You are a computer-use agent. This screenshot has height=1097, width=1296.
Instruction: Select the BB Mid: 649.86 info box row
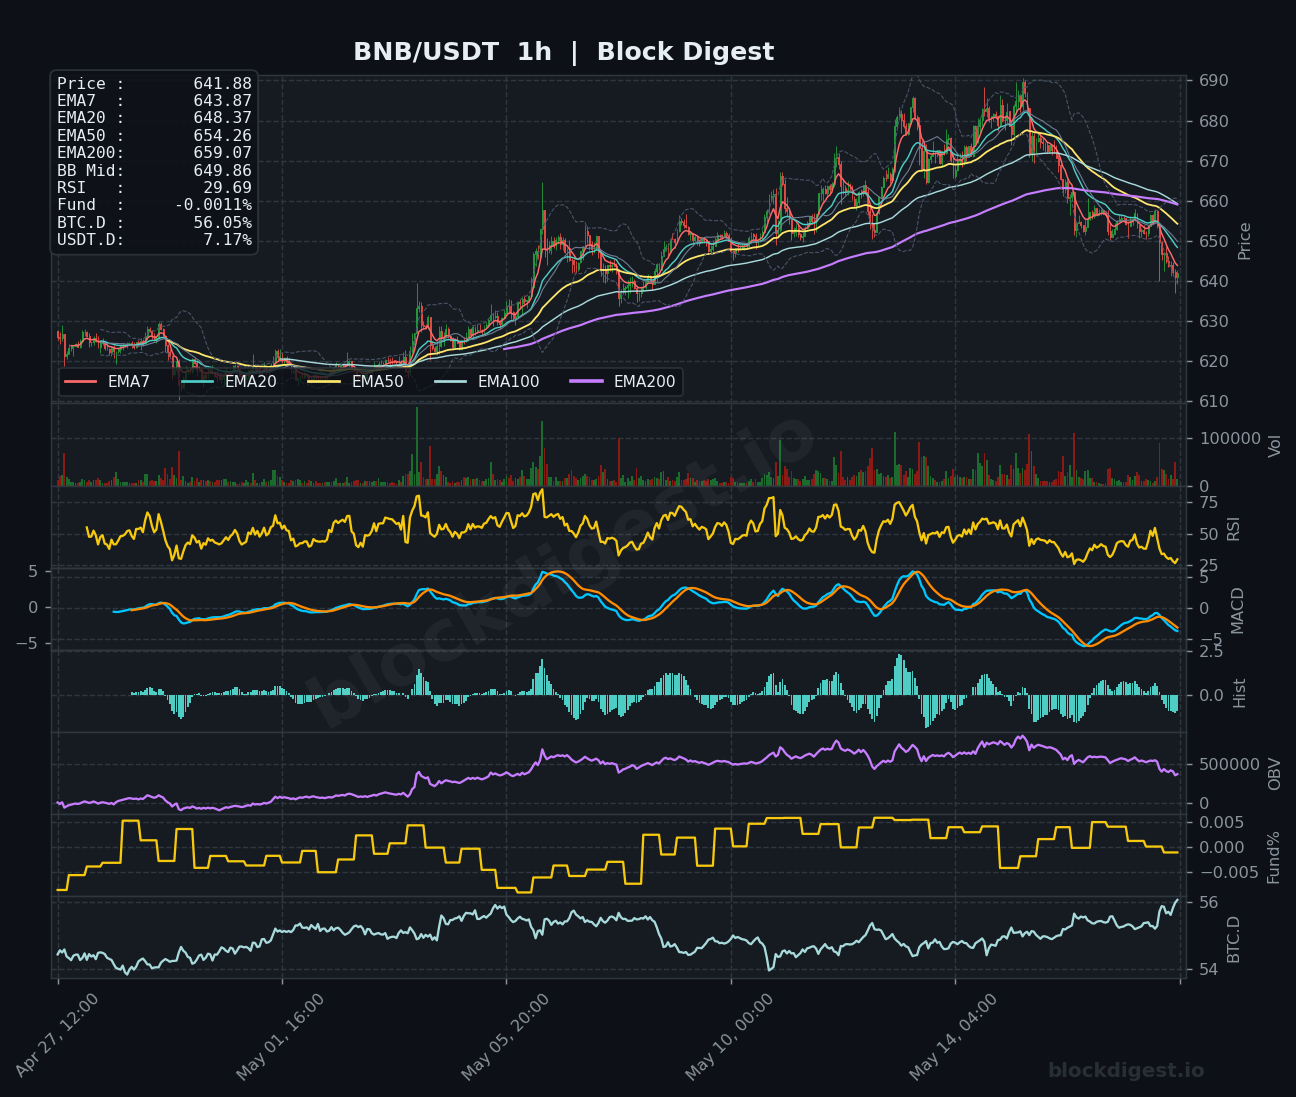[154, 170]
